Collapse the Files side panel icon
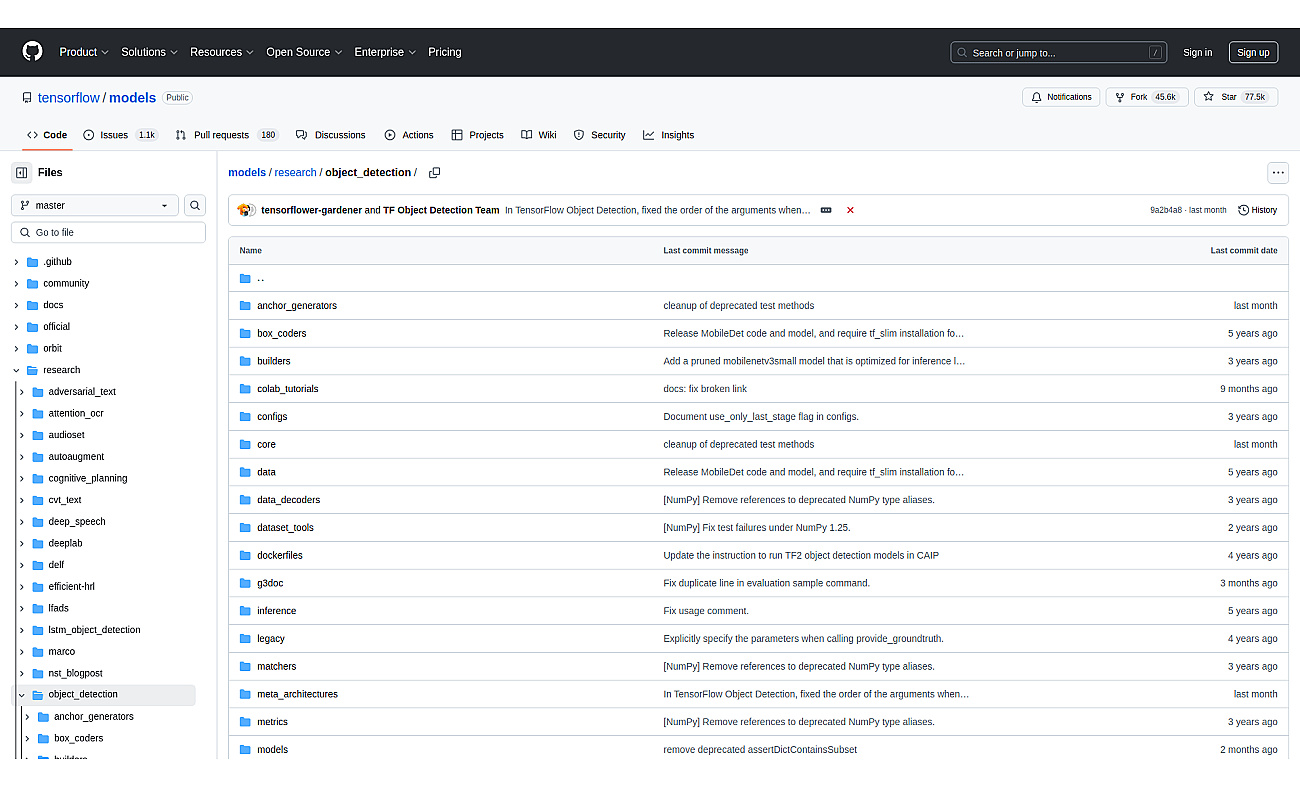1300x788 pixels. tap(22, 173)
